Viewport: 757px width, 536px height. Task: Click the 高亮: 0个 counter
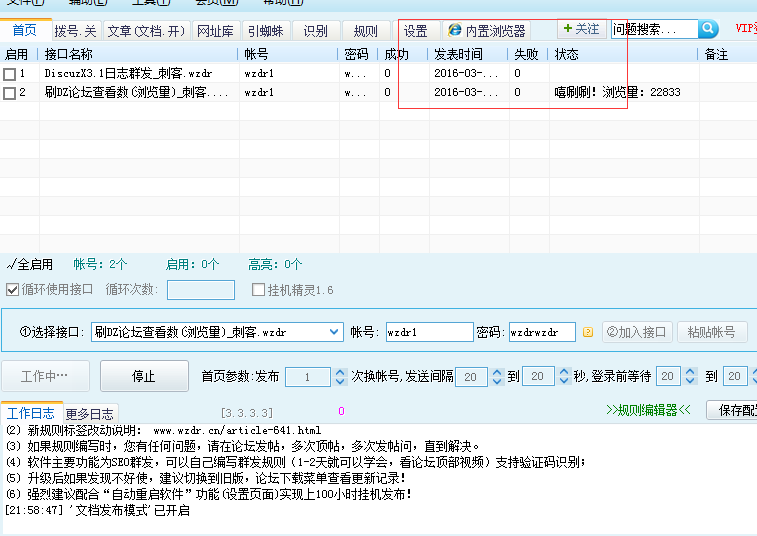coord(275,264)
